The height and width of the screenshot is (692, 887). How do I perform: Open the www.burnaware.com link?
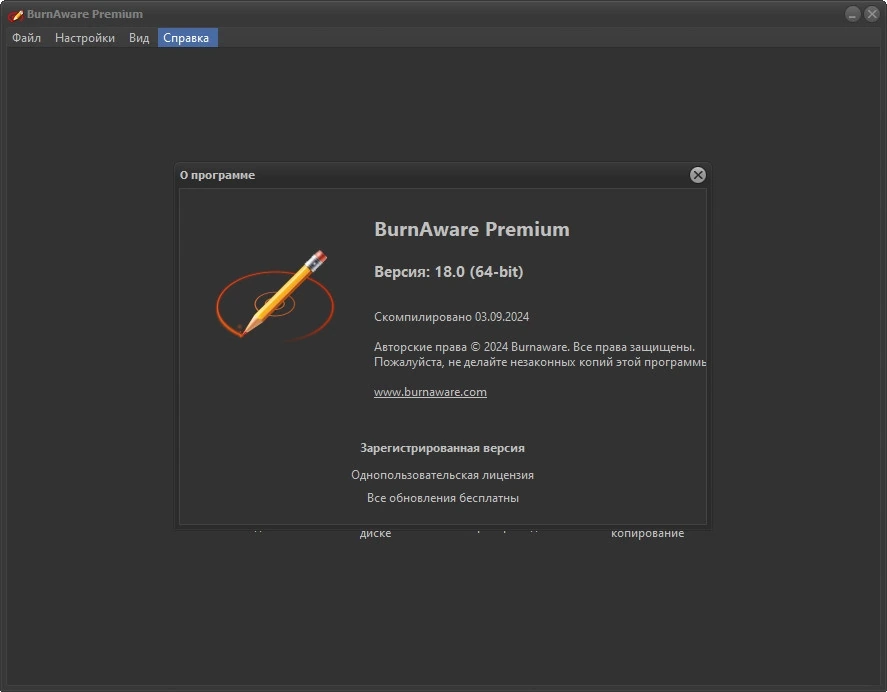point(430,392)
